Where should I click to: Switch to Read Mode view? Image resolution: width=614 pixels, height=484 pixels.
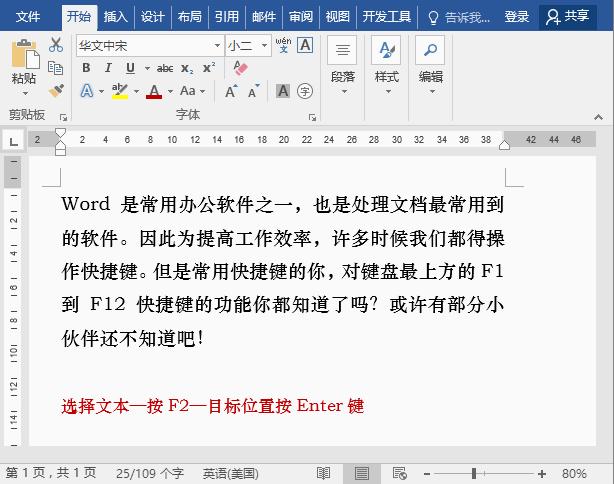[323, 474]
